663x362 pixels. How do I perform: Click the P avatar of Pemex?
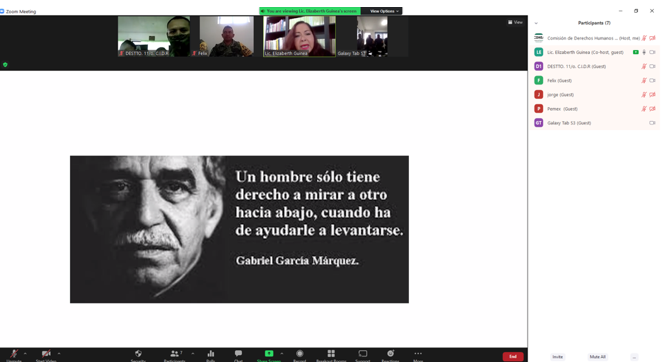tap(539, 109)
